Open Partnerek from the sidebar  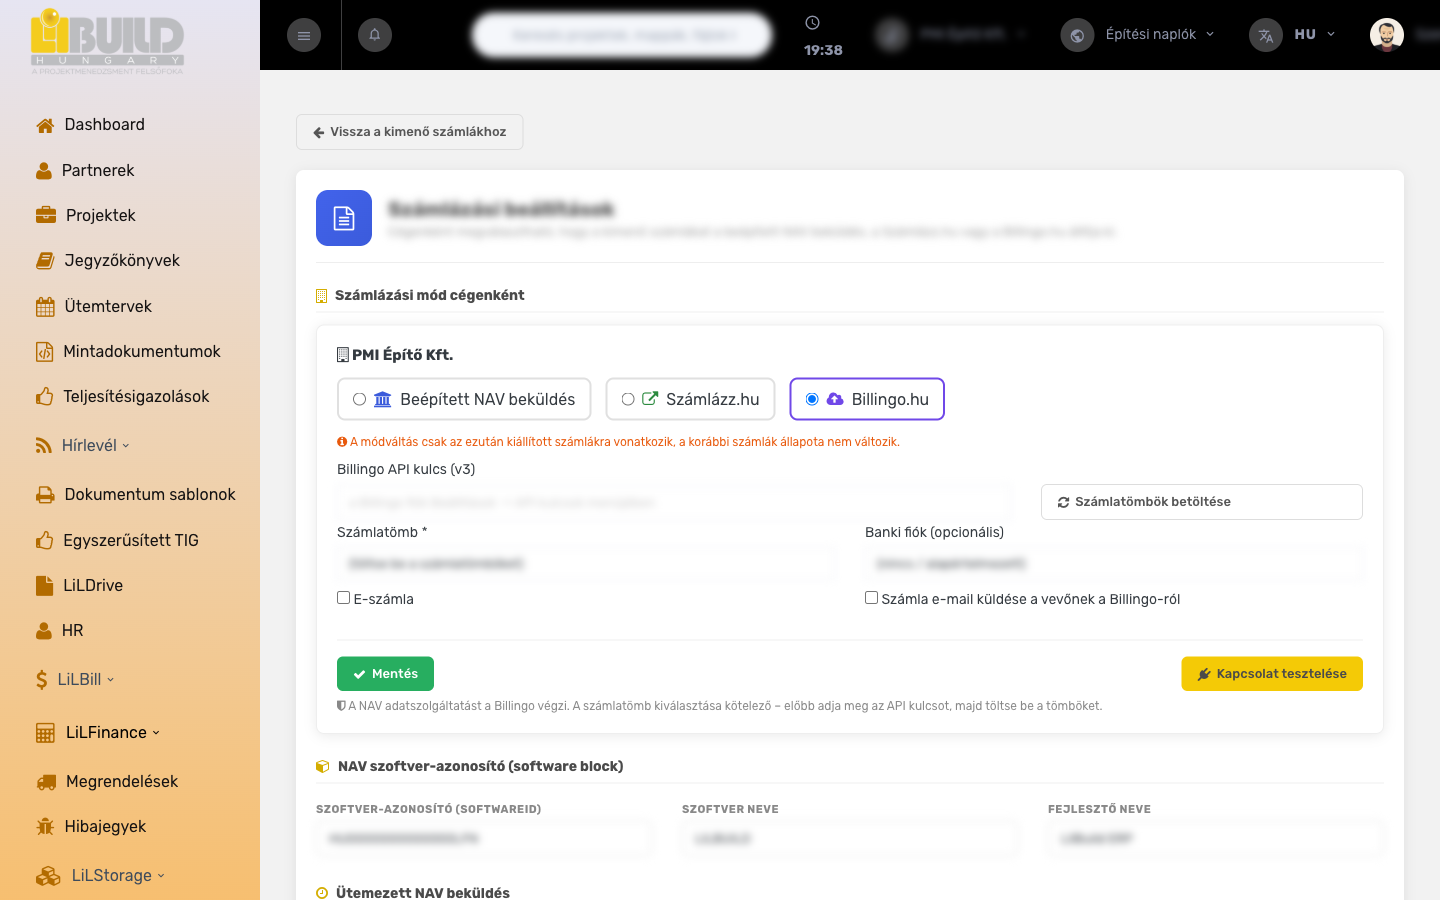[x=98, y=171]
